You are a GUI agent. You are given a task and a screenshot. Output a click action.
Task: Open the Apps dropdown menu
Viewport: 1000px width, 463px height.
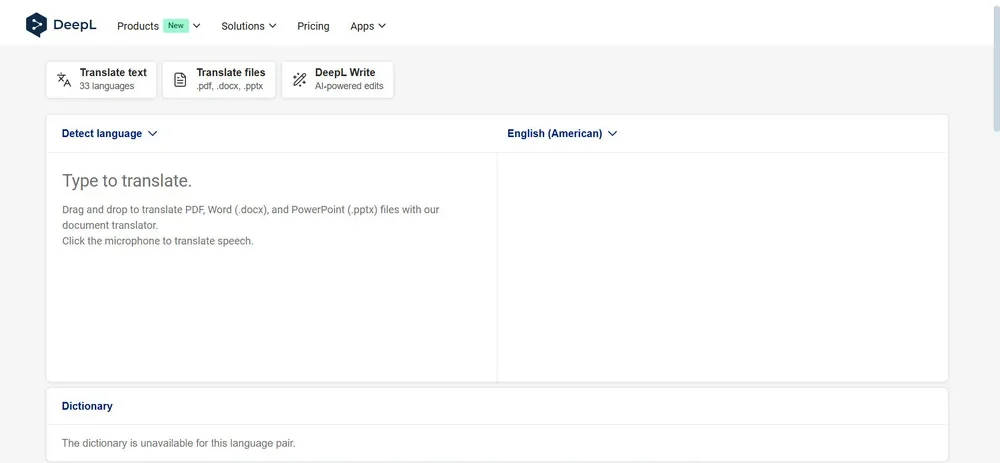(367, 26)
